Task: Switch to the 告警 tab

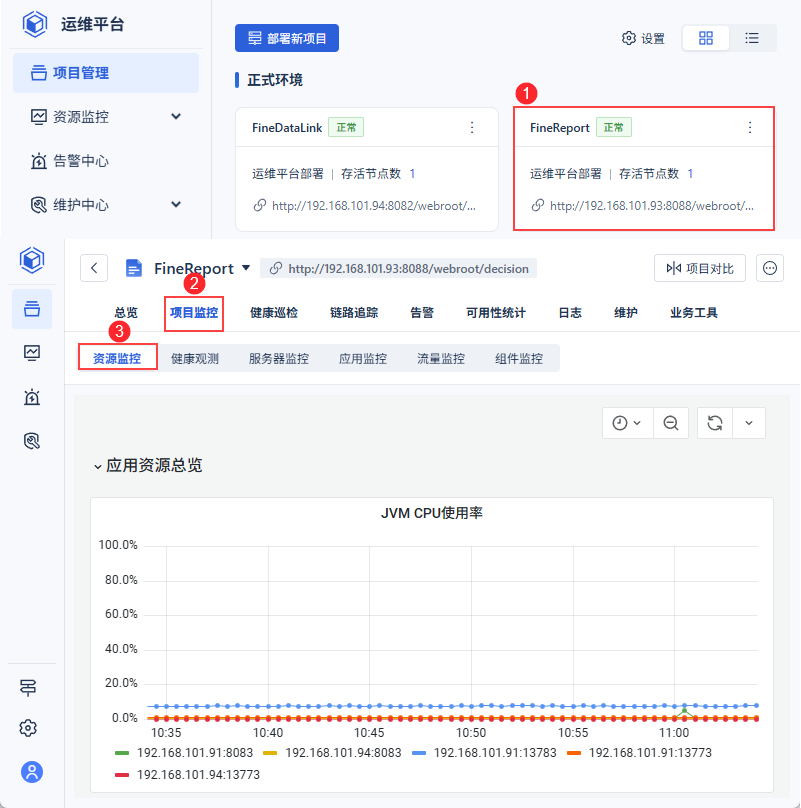Action: pyautogui.click(x=422, y=313)
